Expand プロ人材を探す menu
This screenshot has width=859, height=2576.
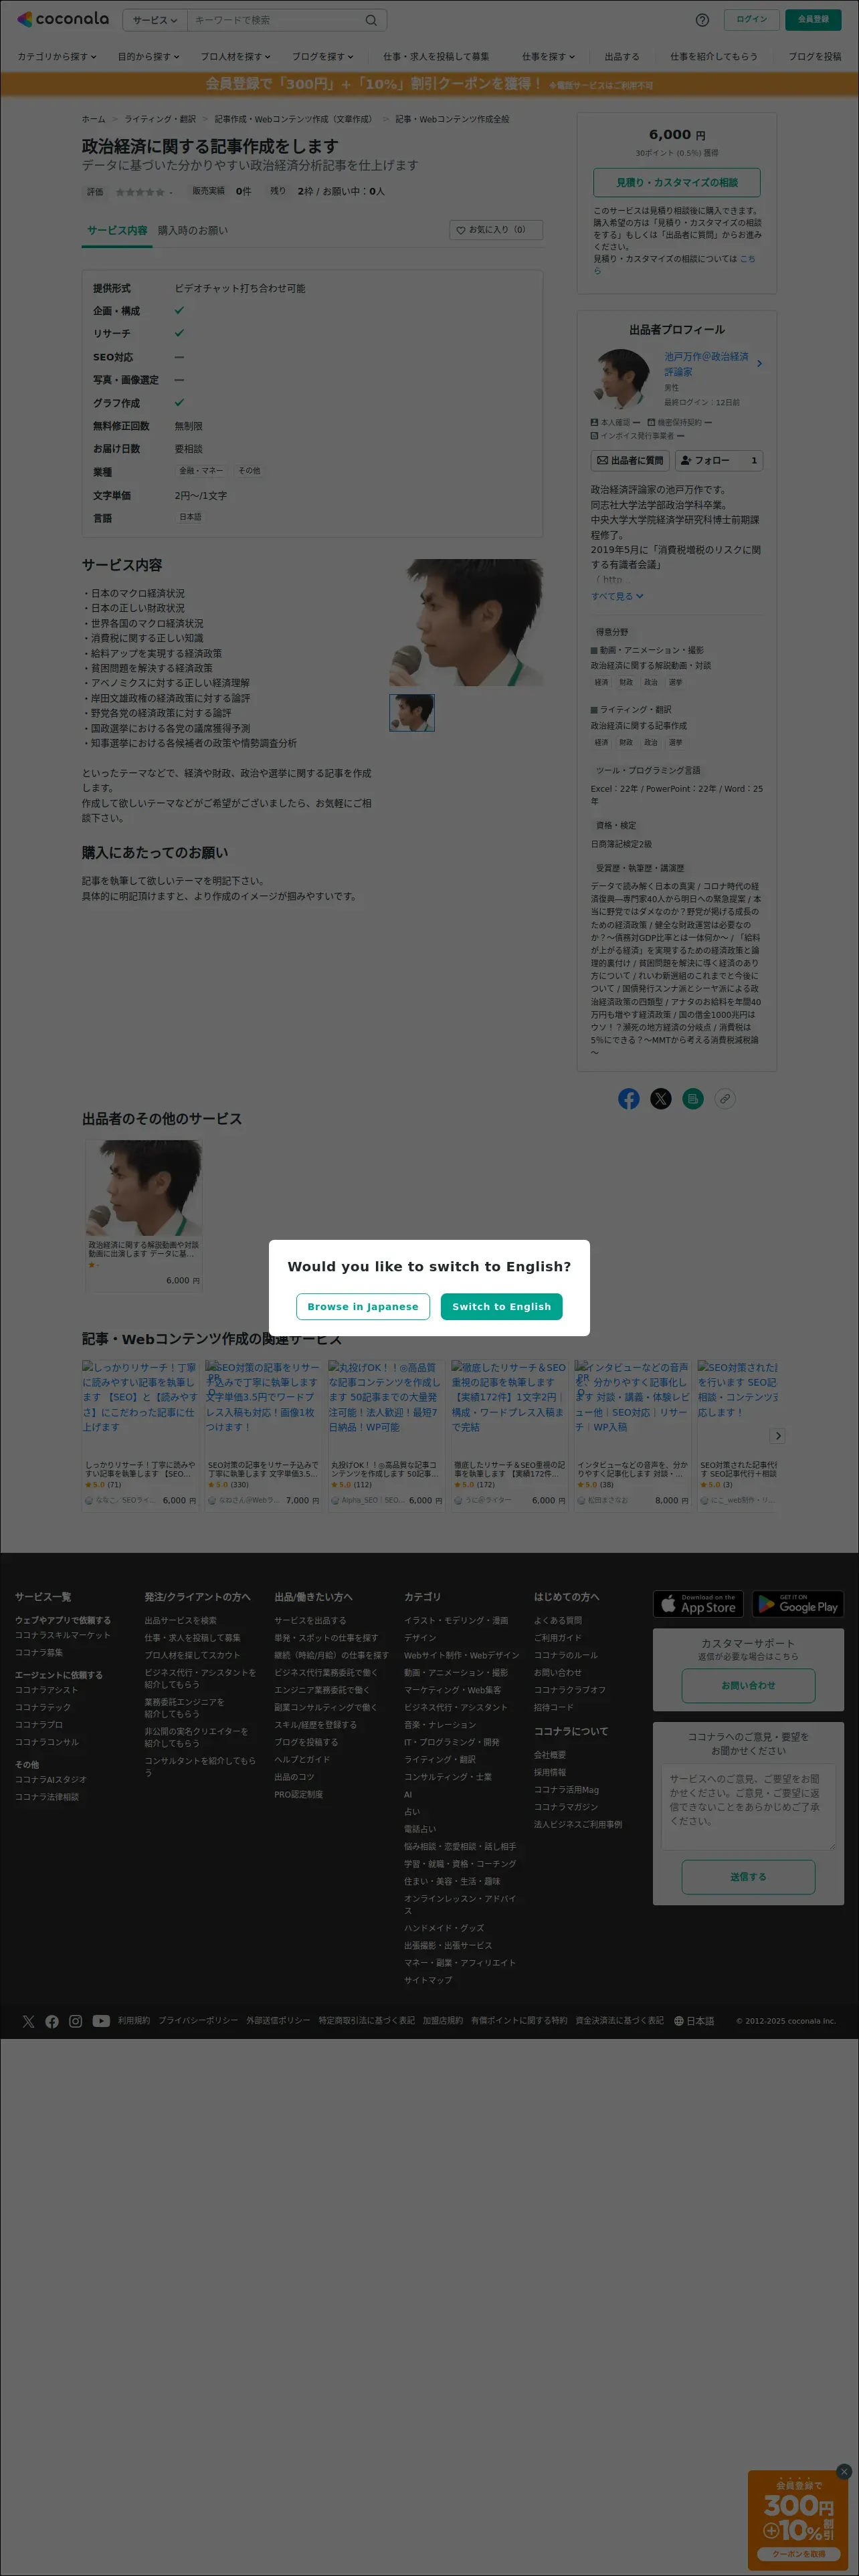(235, 57)
